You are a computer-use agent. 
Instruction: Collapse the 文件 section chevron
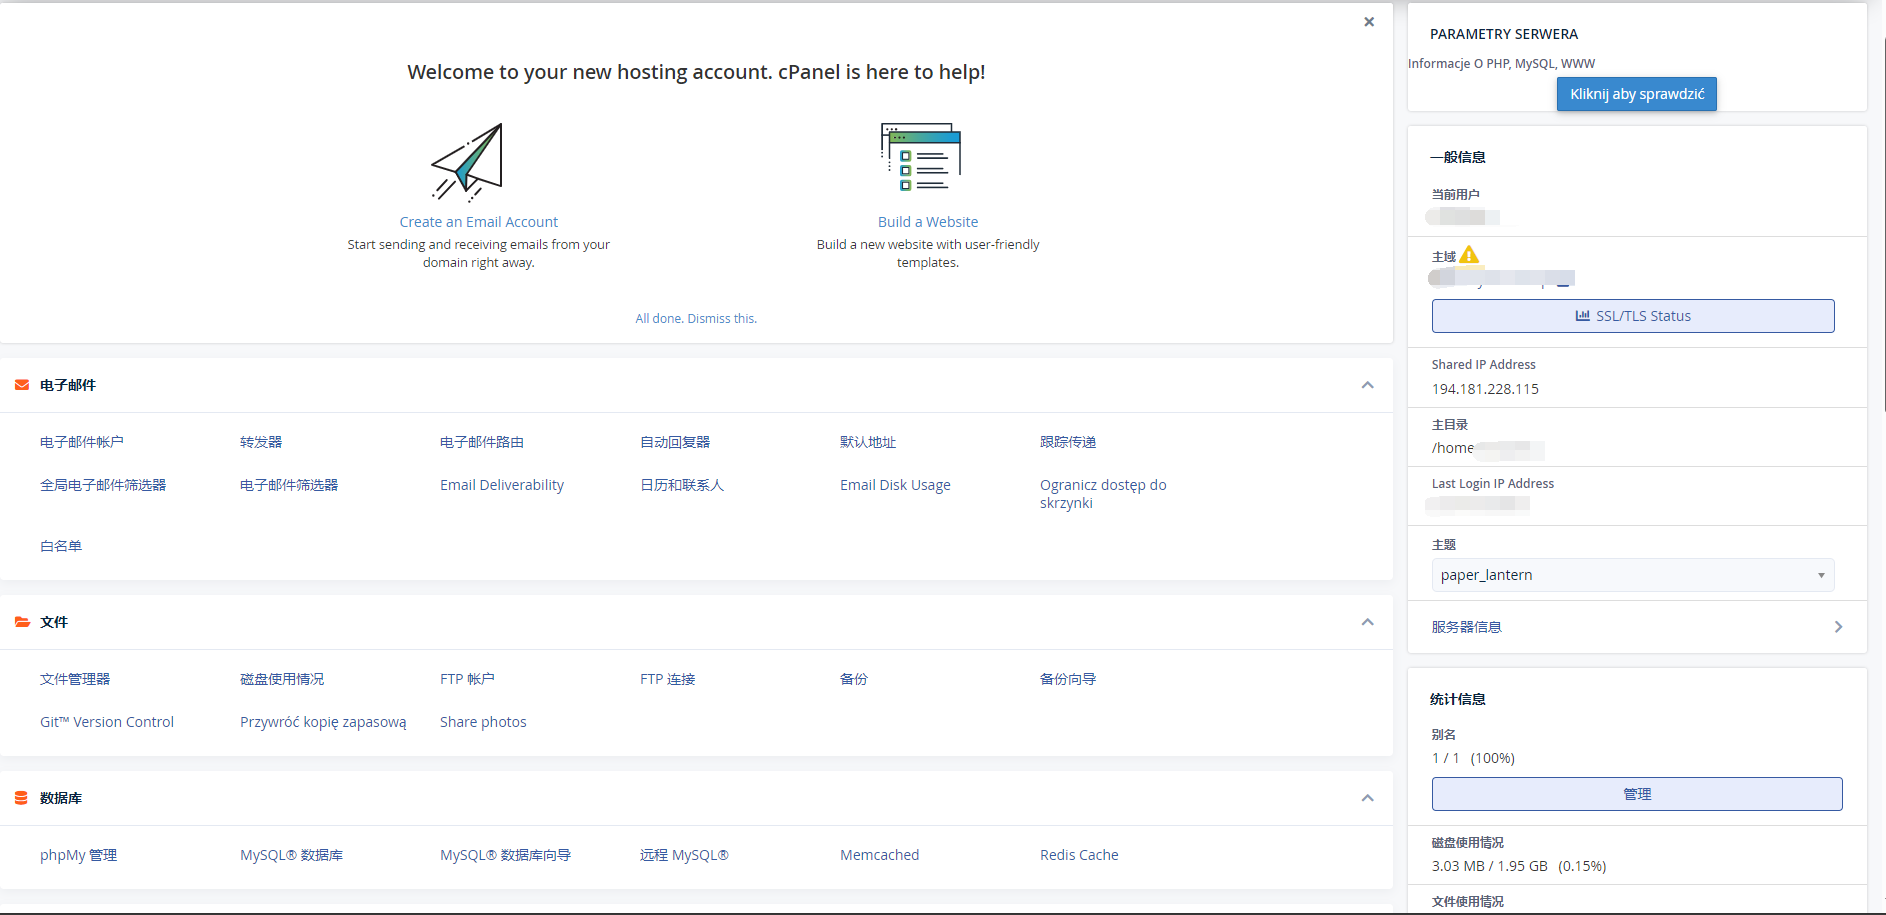click(1367, 622)
